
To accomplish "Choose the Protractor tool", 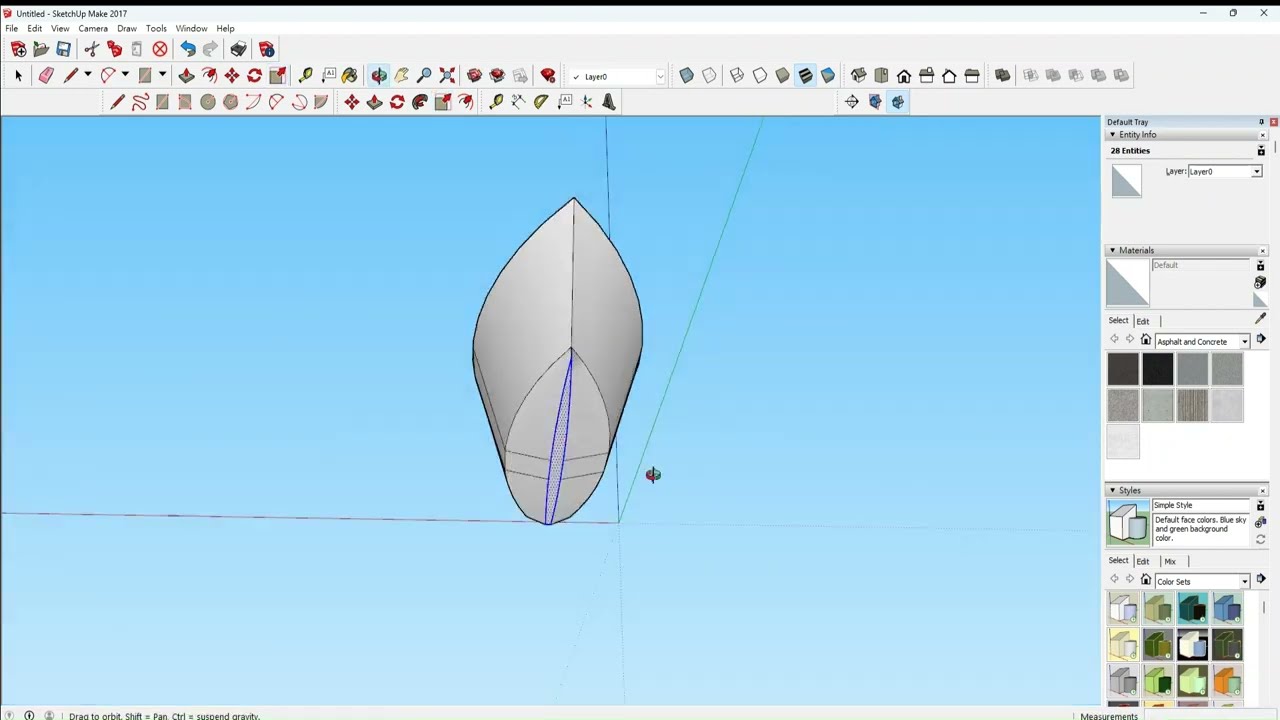I will tap(541, 102).
